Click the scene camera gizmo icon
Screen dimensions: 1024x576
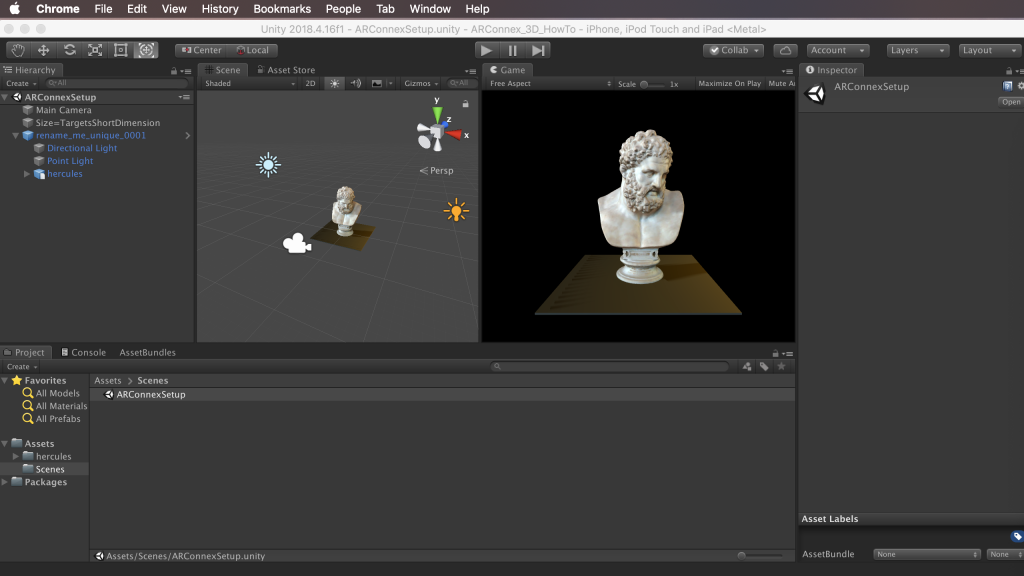(297, 244)
